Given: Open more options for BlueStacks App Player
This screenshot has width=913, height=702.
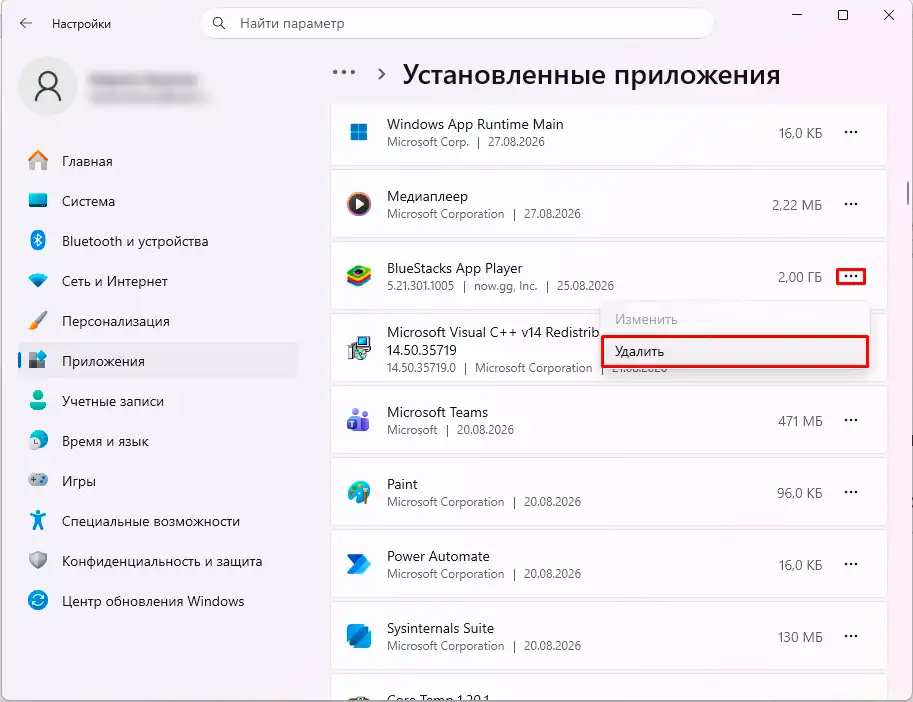Looking at the screenshot, I should point(851,276).
